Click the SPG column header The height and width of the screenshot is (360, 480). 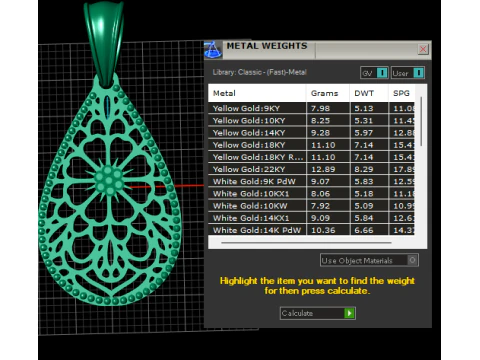pos(402,93)
